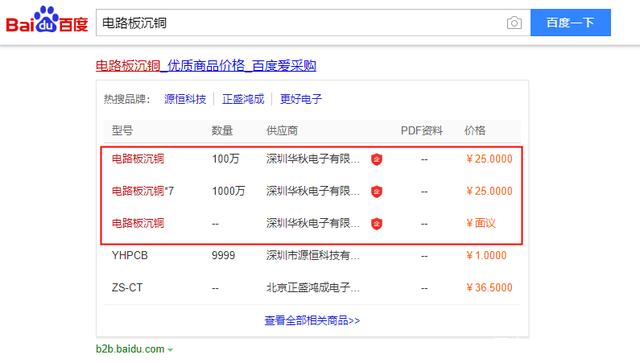Click the 价格 column header

(x=475, y=131)
